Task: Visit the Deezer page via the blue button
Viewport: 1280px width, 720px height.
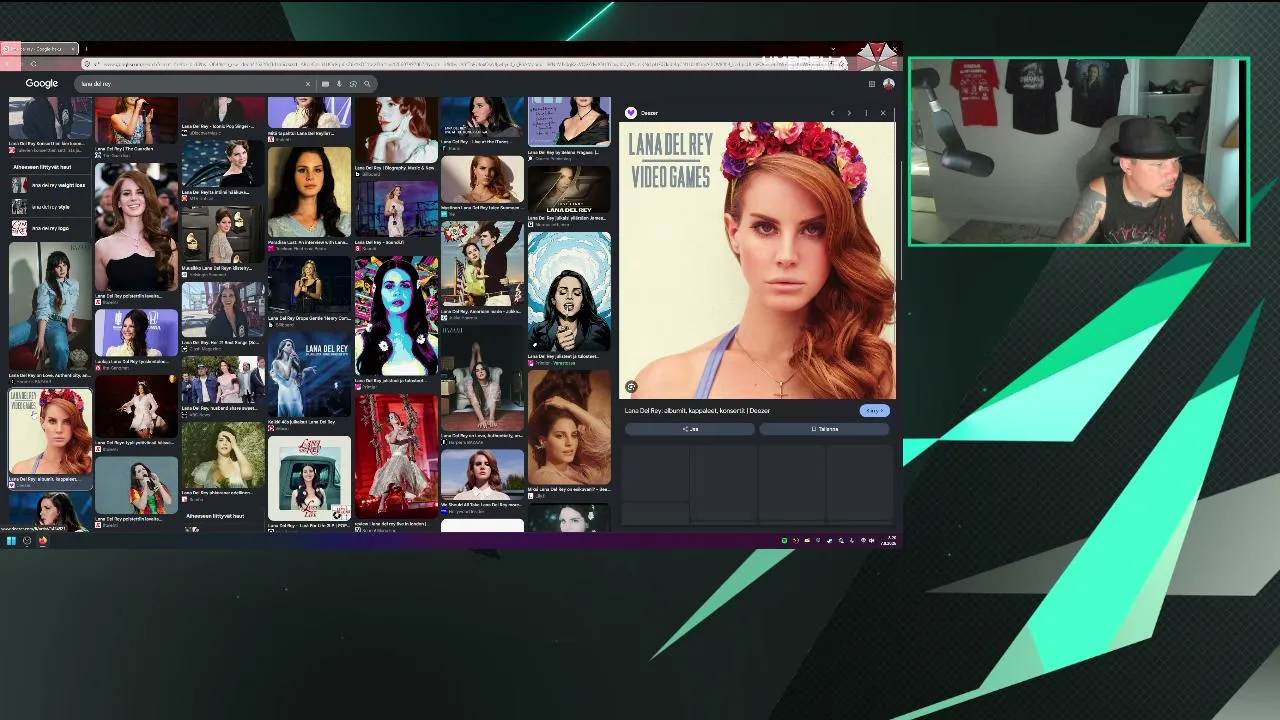Action: [x=874, y=411]
